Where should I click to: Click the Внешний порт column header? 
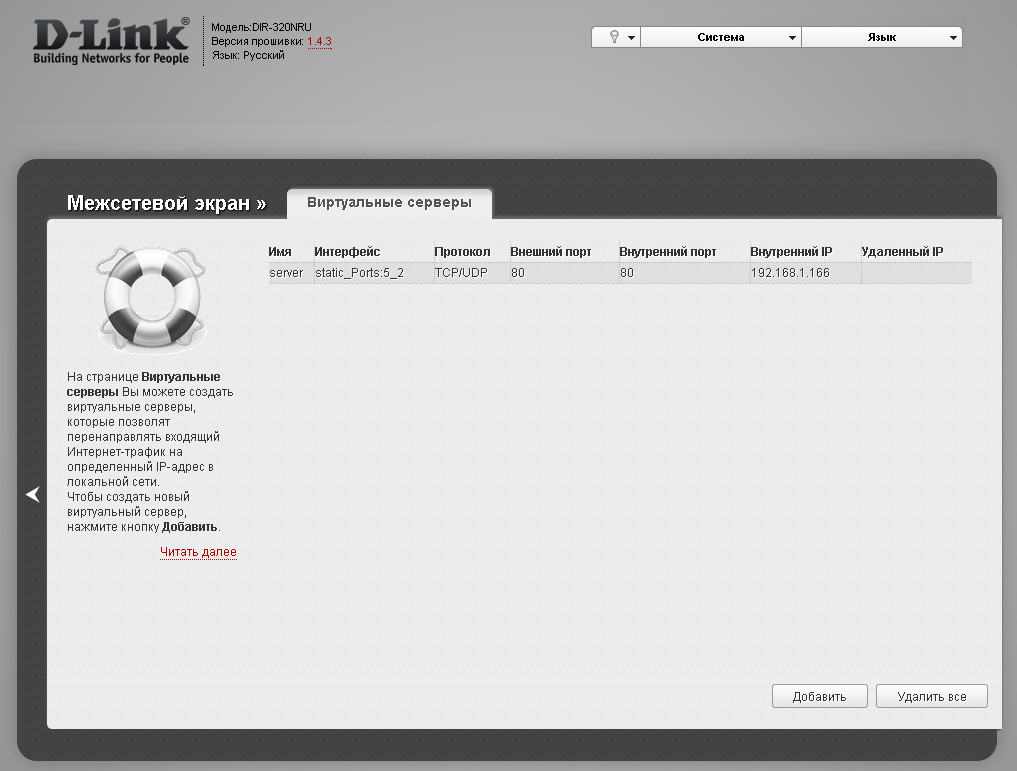pyautogui.click(x=551, y=252)
